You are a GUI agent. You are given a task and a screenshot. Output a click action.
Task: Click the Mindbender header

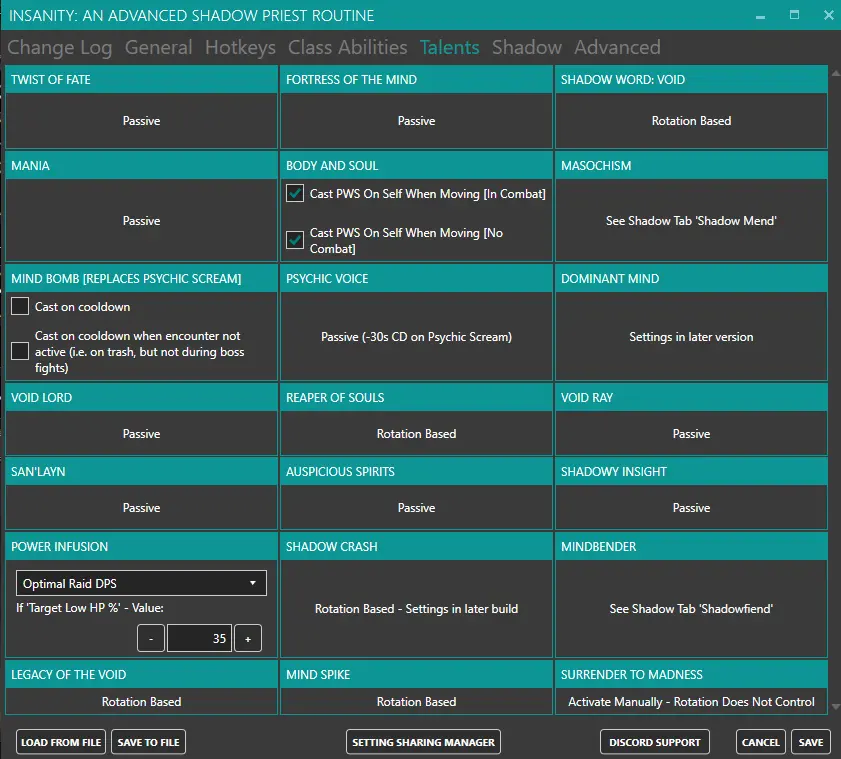pyautogui.click(x=691, y=547)
